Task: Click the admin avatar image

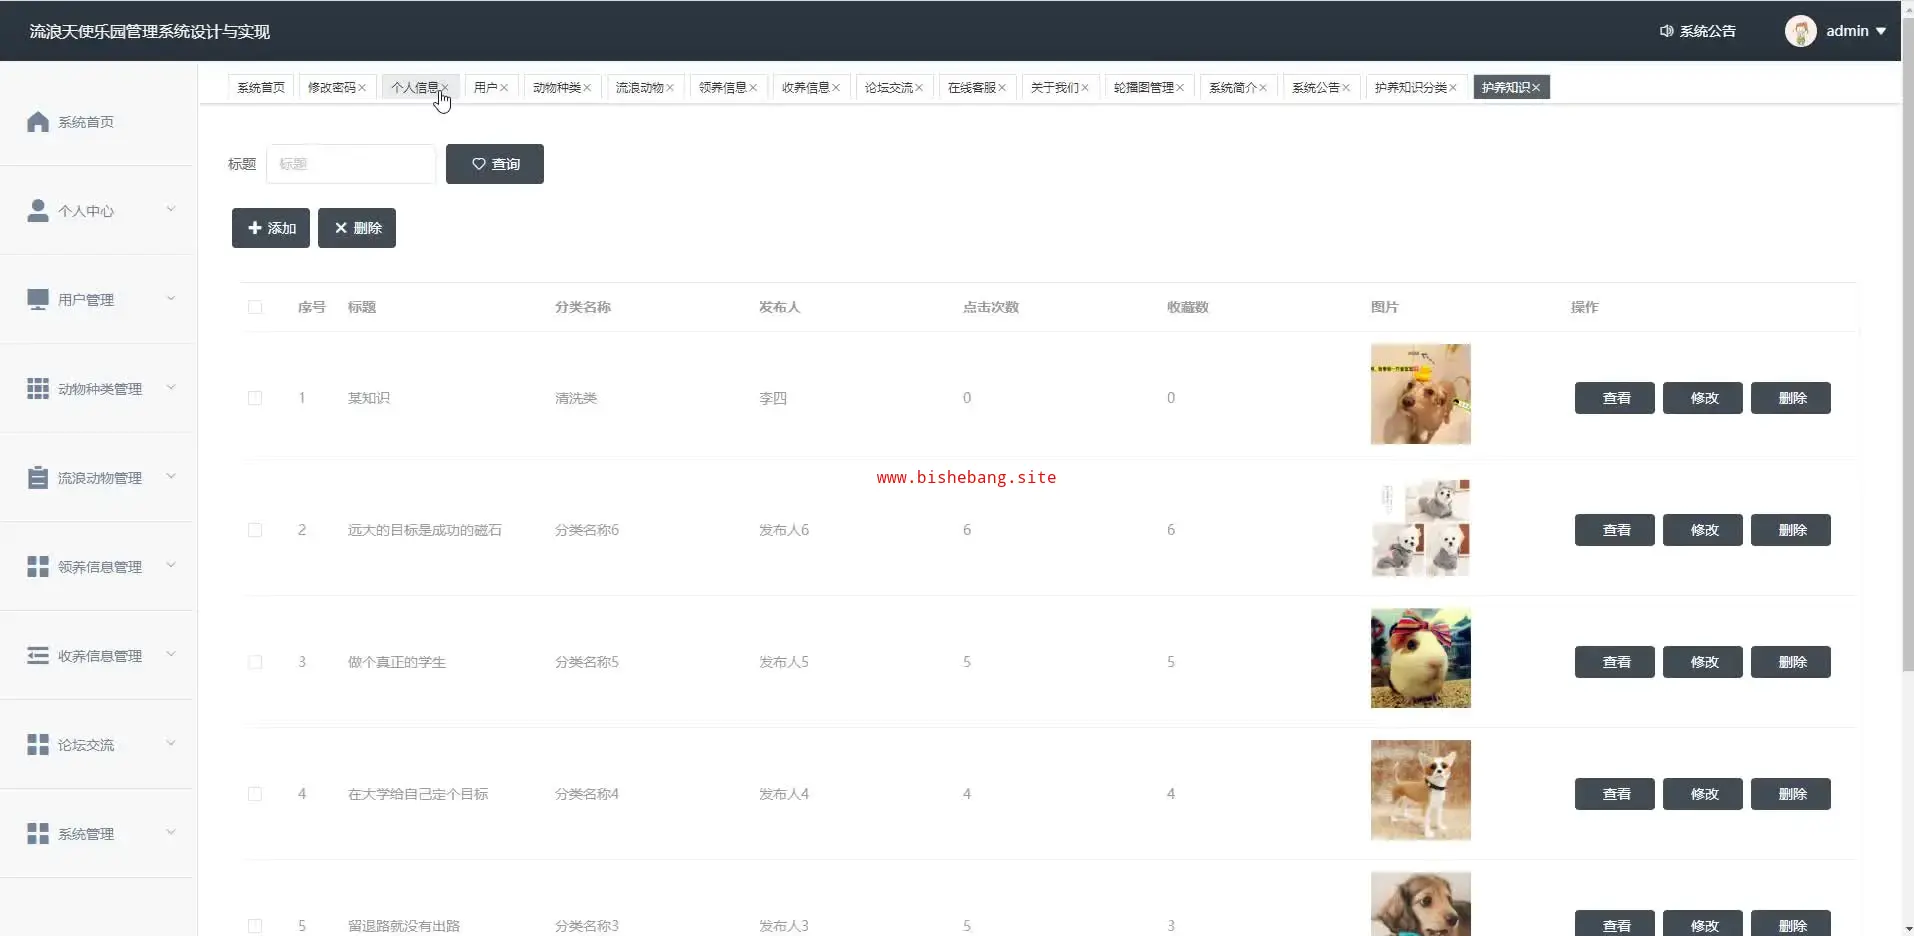Action: tap(1801, 31)
